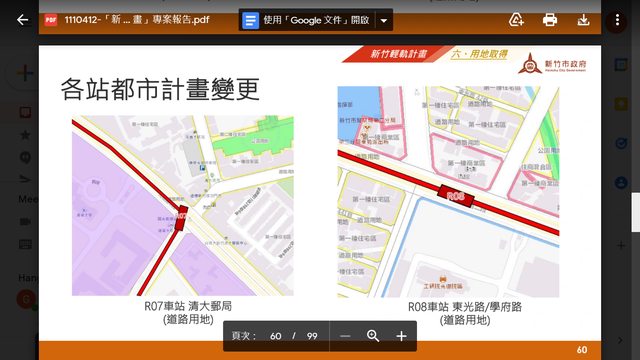Click the red PDF file type icon

point(51,20)
